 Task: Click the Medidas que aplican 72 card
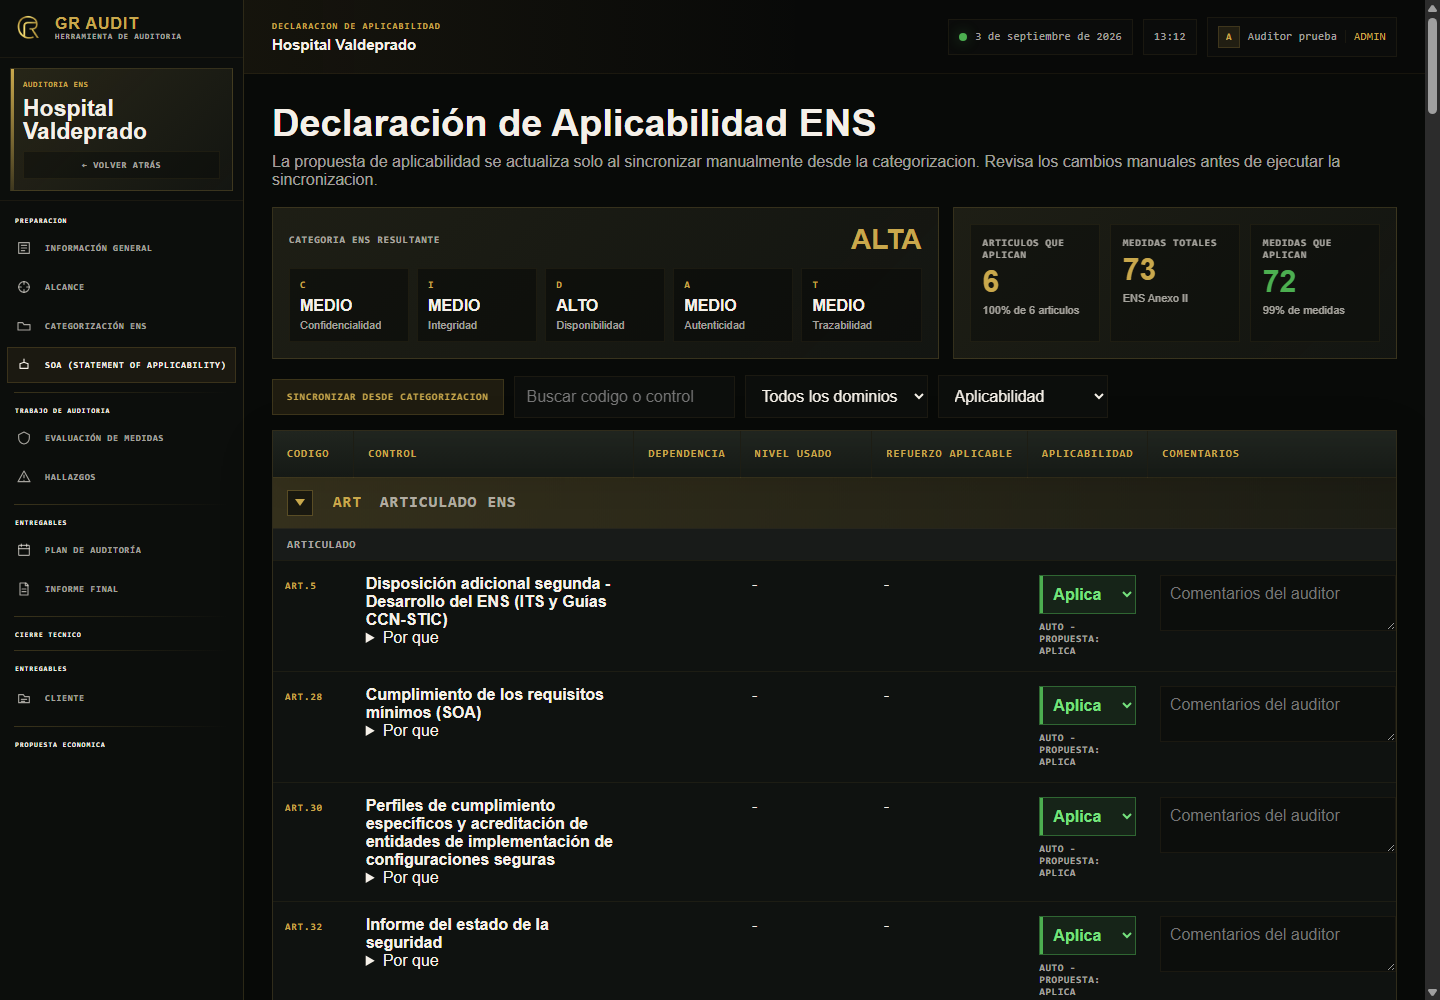click(x=1315, y=283)
